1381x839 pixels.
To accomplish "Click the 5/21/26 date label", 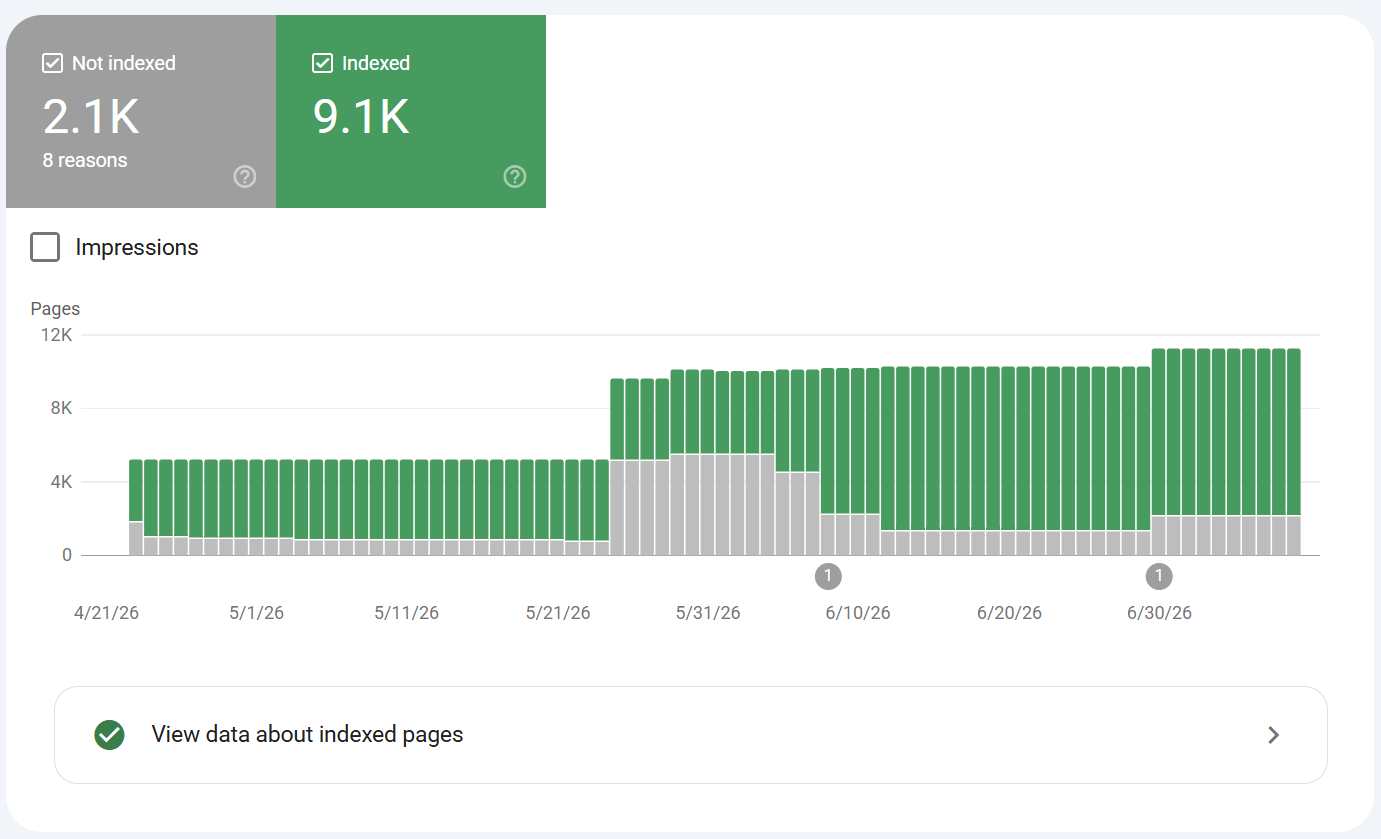I will point(558,613).
